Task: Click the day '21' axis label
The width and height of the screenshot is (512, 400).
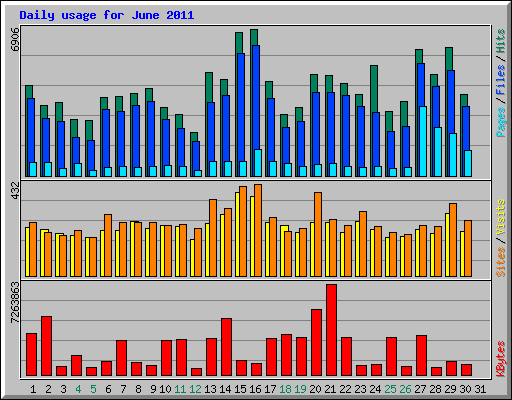Action: [330, 389]
